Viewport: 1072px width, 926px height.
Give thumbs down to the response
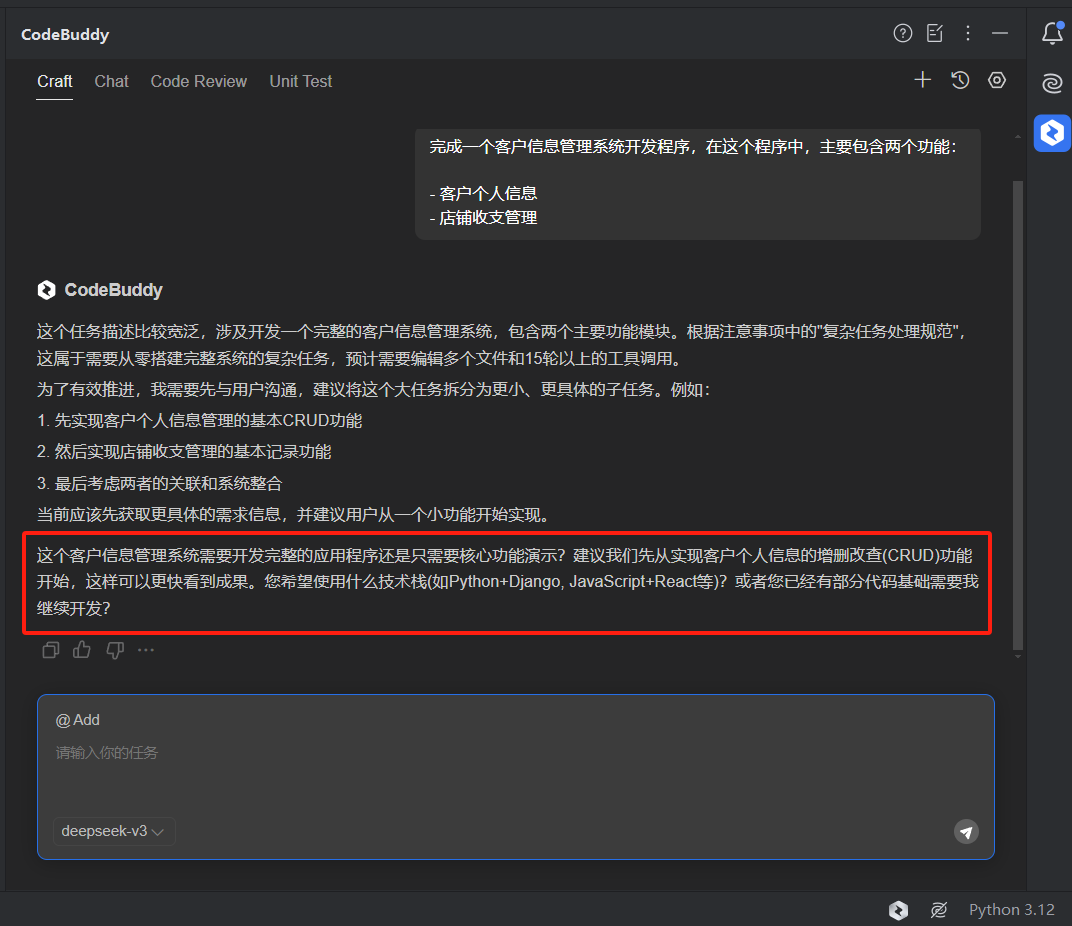pos(115,650)
